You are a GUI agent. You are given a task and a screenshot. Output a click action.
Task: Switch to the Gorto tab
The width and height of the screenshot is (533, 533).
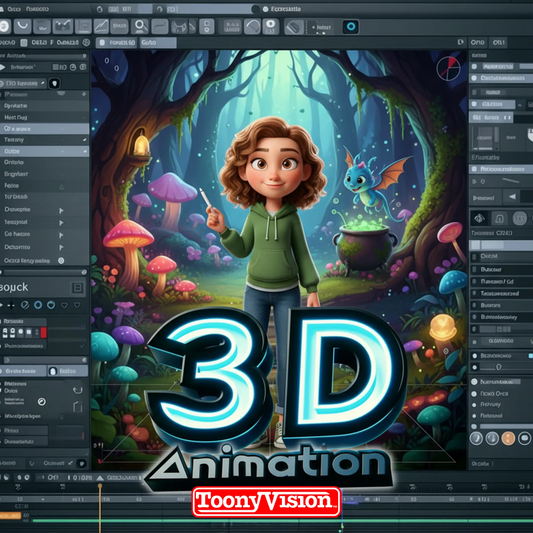click(158, 42)
